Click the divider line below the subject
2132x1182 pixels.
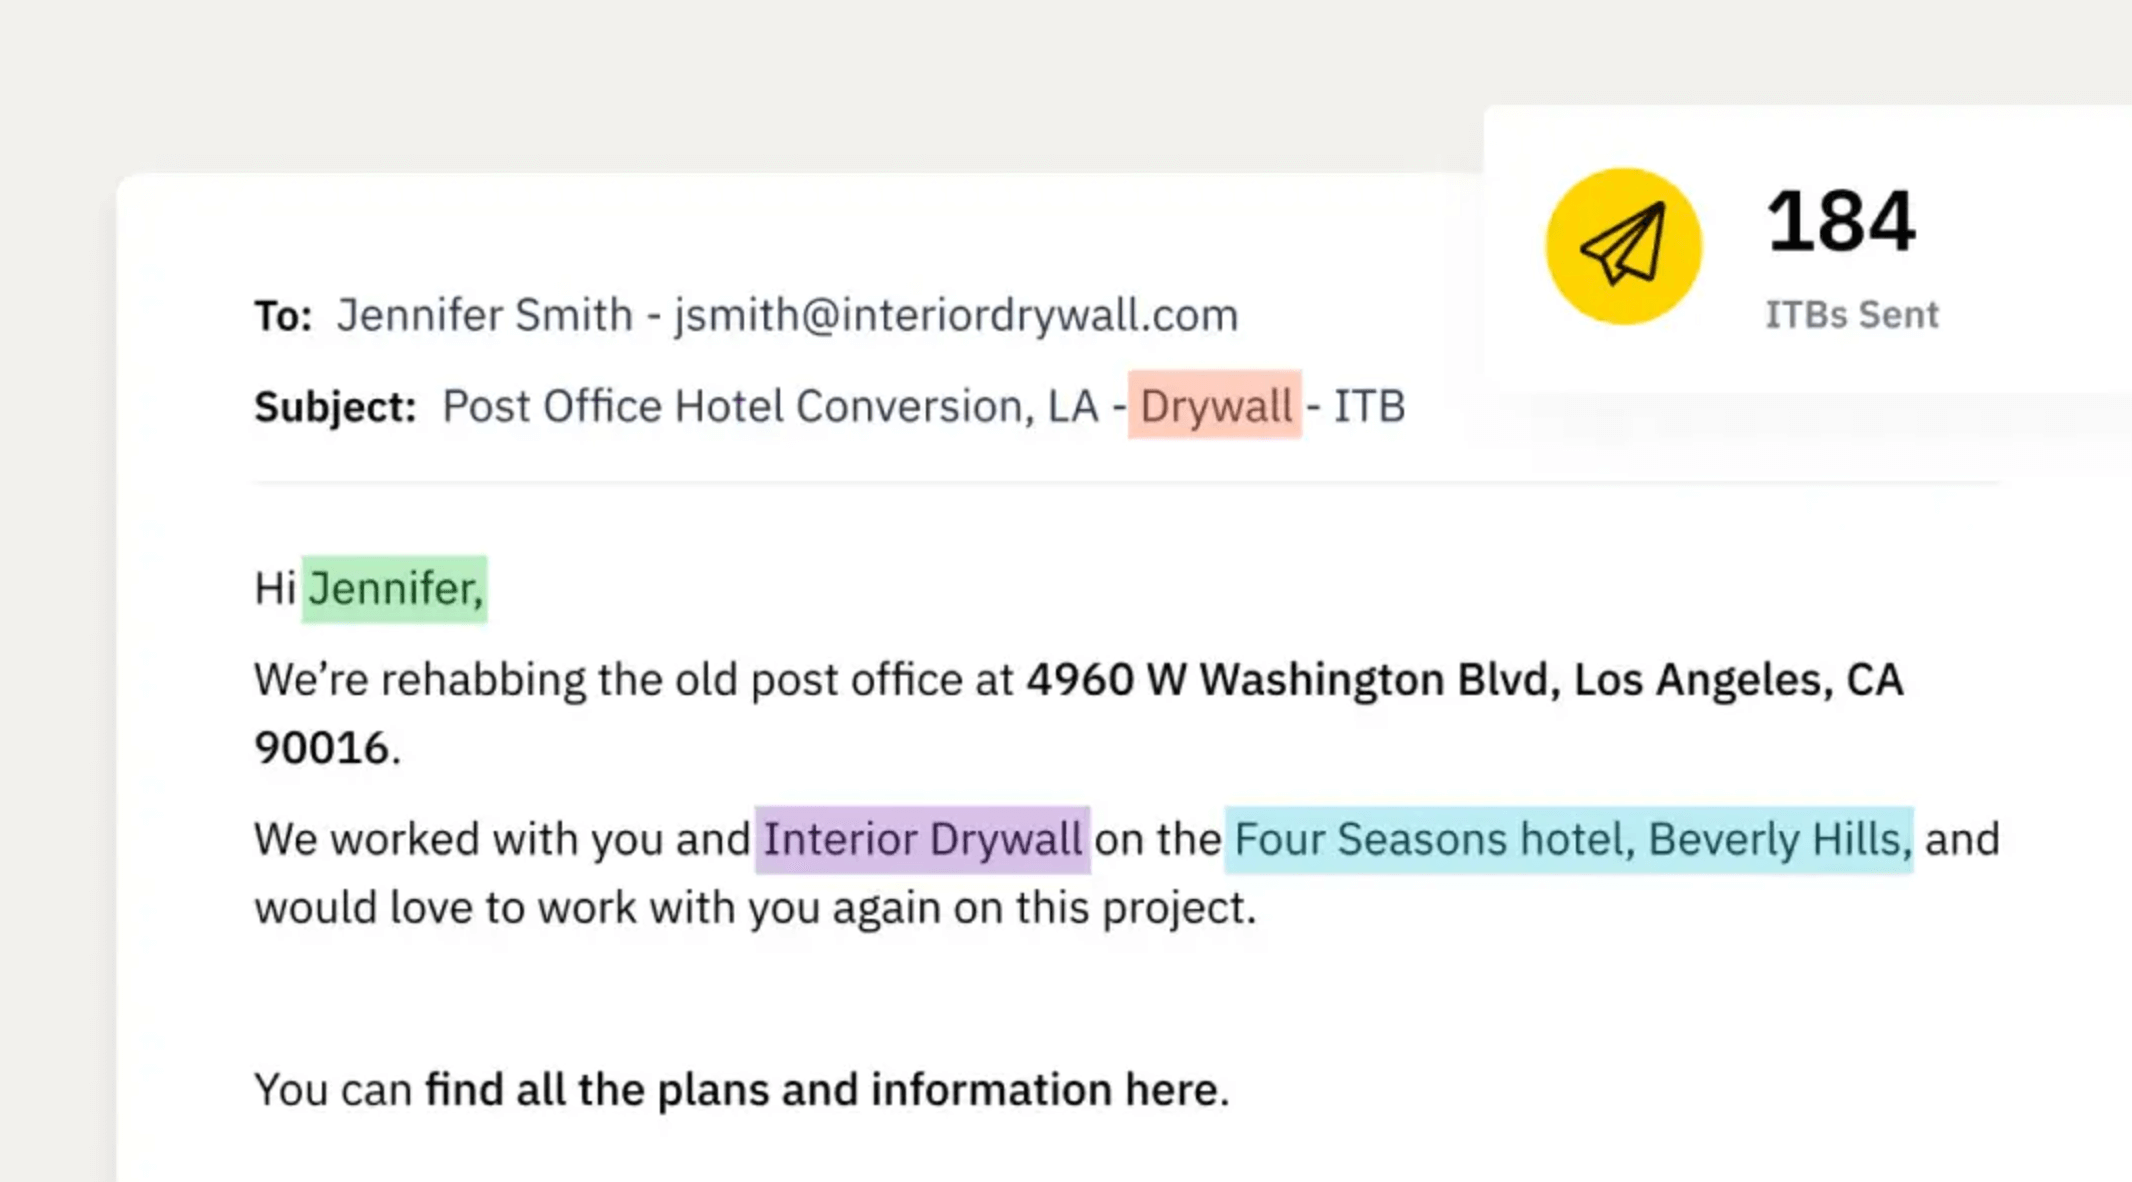pos(1127,484)
